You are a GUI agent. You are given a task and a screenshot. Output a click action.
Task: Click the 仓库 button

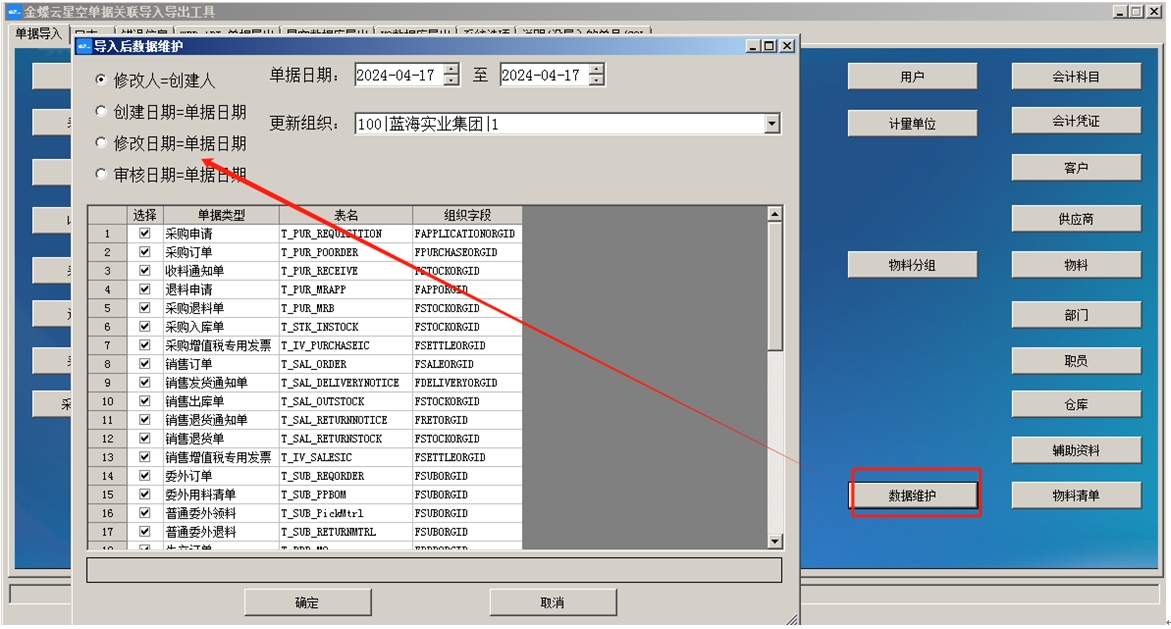click(1076, 404)
